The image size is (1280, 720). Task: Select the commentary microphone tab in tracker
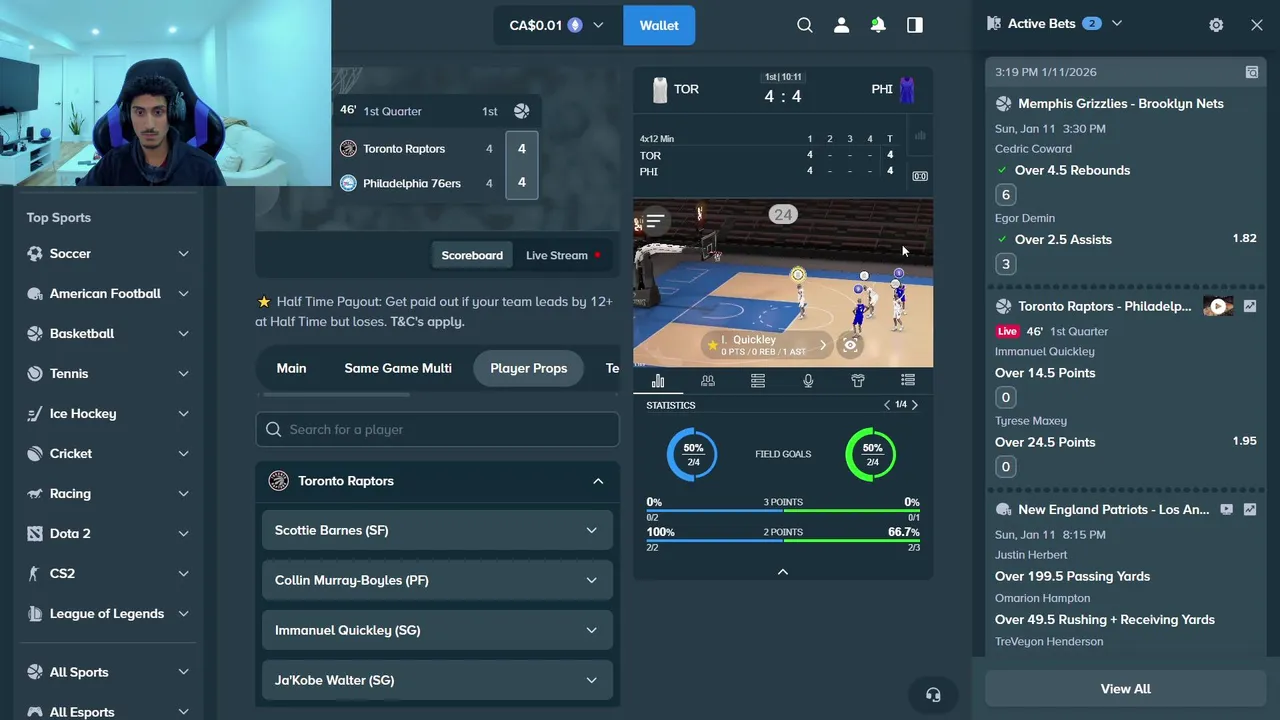808,380
